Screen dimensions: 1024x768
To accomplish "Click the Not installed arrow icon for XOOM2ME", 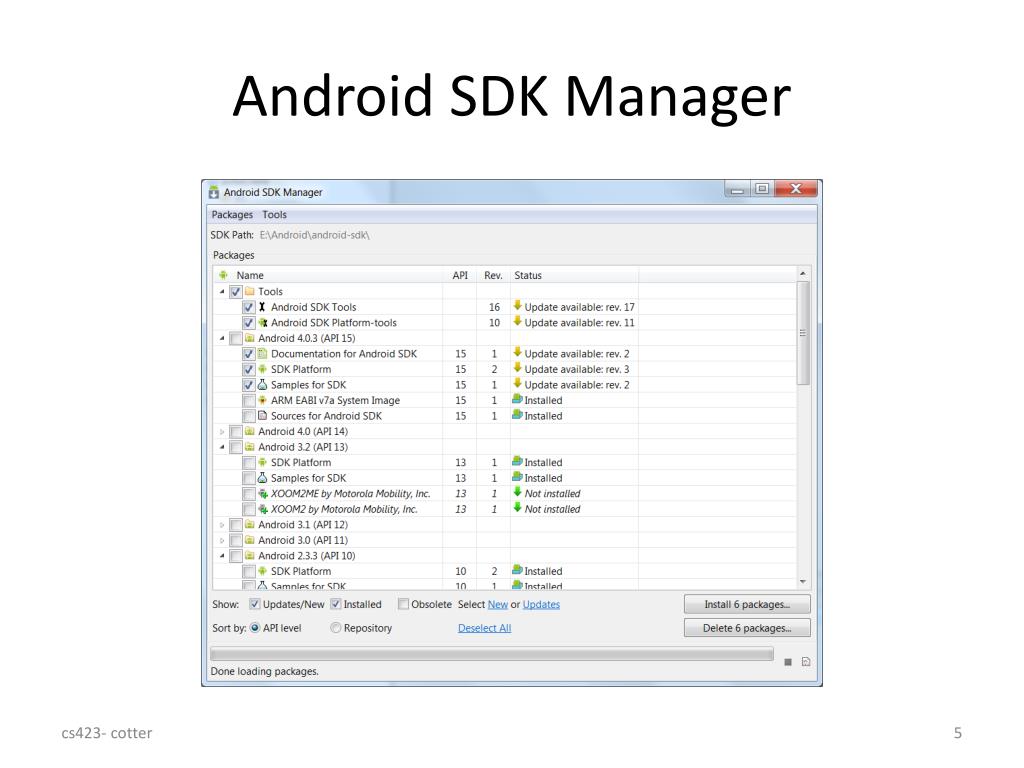I will (518, 492).
